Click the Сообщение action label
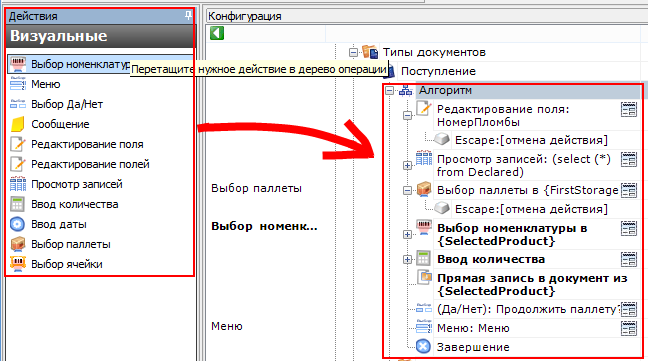 coord(60,124)
